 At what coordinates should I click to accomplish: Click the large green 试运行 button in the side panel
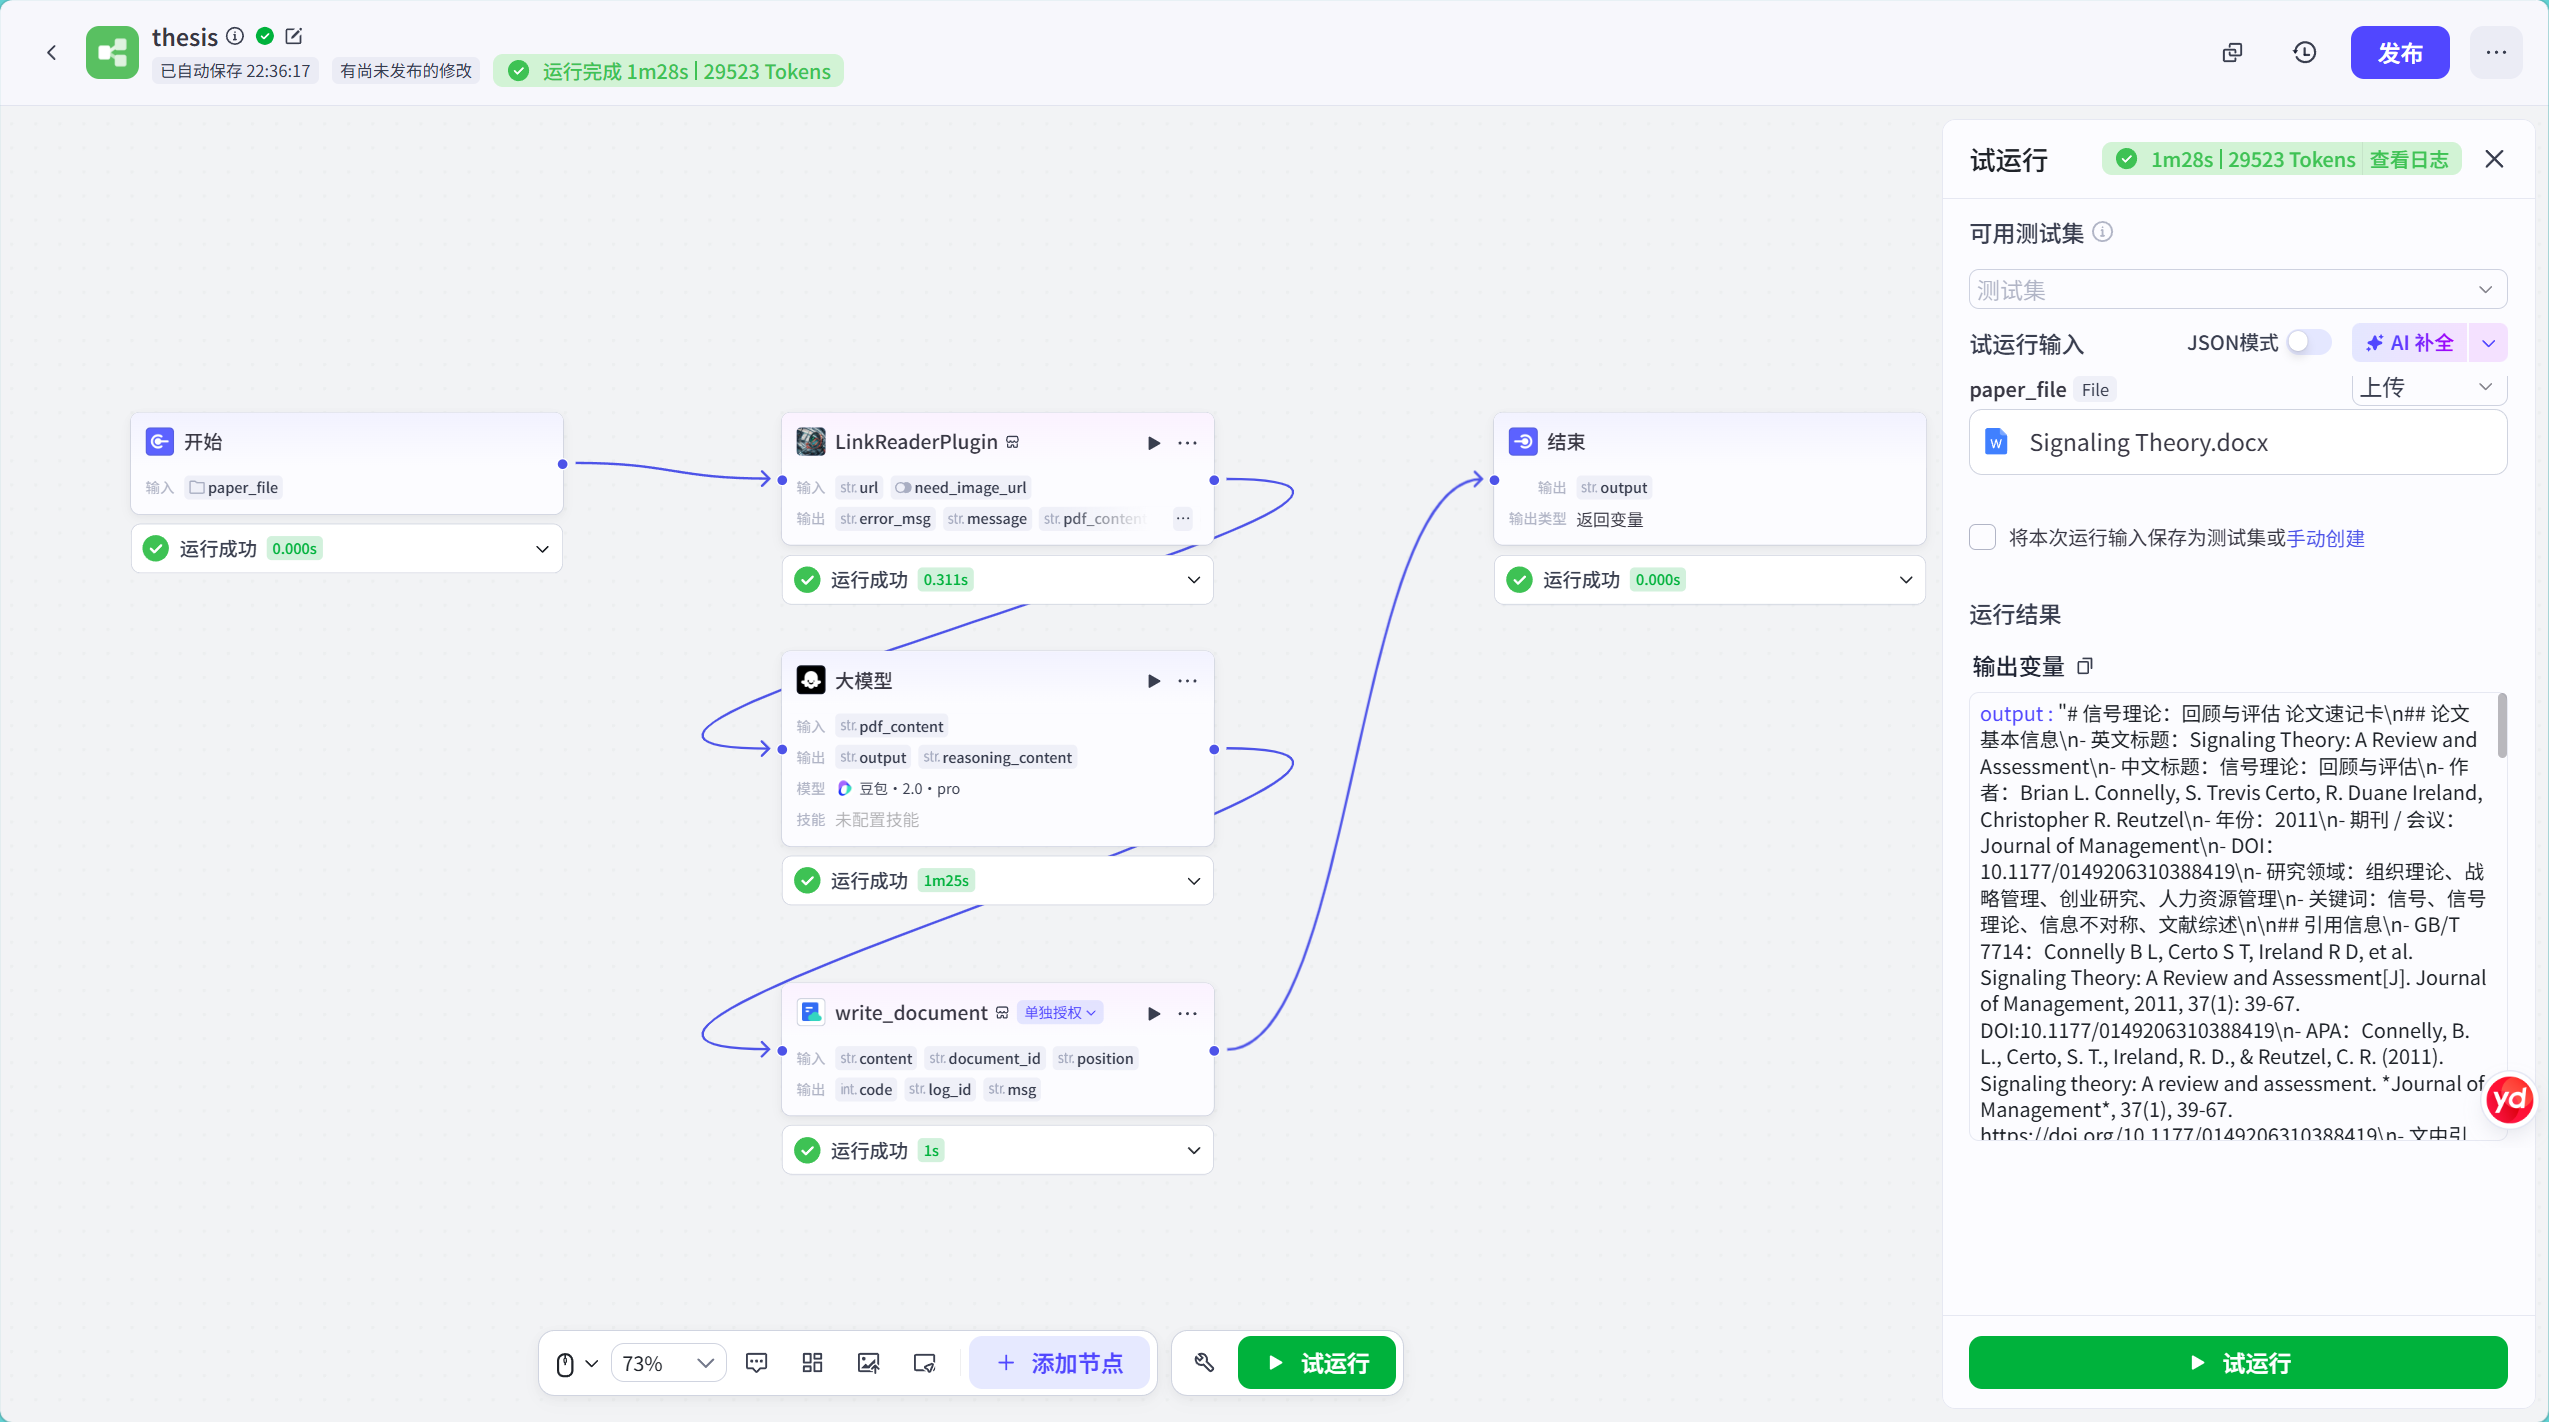click(2238, 1362)
